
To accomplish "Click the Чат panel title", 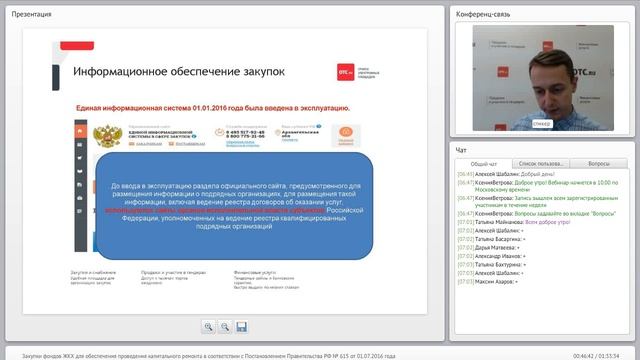I will (x=461, y=150).
